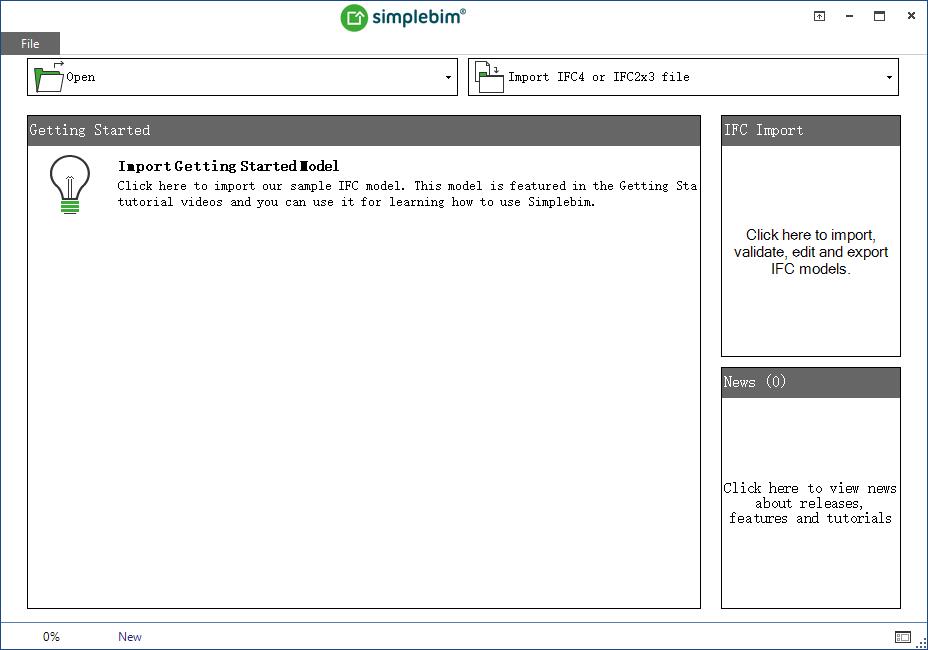Expand the Import IFC dropdown arrow
The height and width of the screenshot is (650, 928).
coord(889,77)
